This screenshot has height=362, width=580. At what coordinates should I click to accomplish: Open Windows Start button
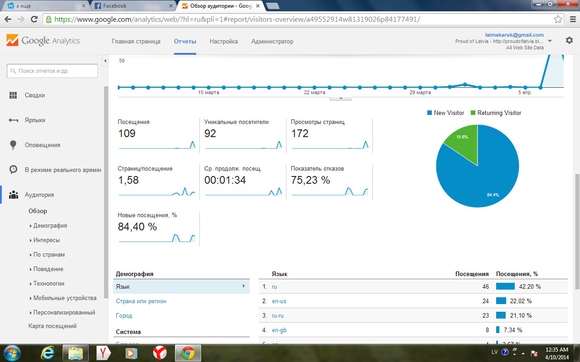12,353
